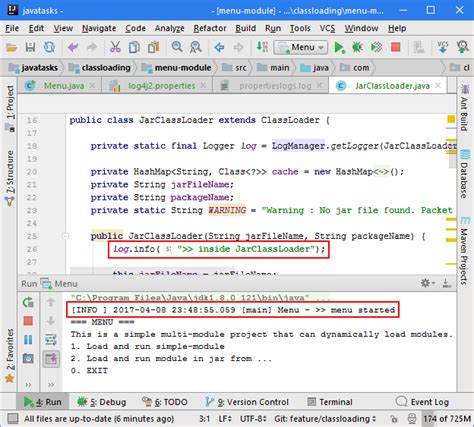Viewport: 474px width, 427px height.
Task: Navigate back with the blue left arrow
Action: [219, 47]
